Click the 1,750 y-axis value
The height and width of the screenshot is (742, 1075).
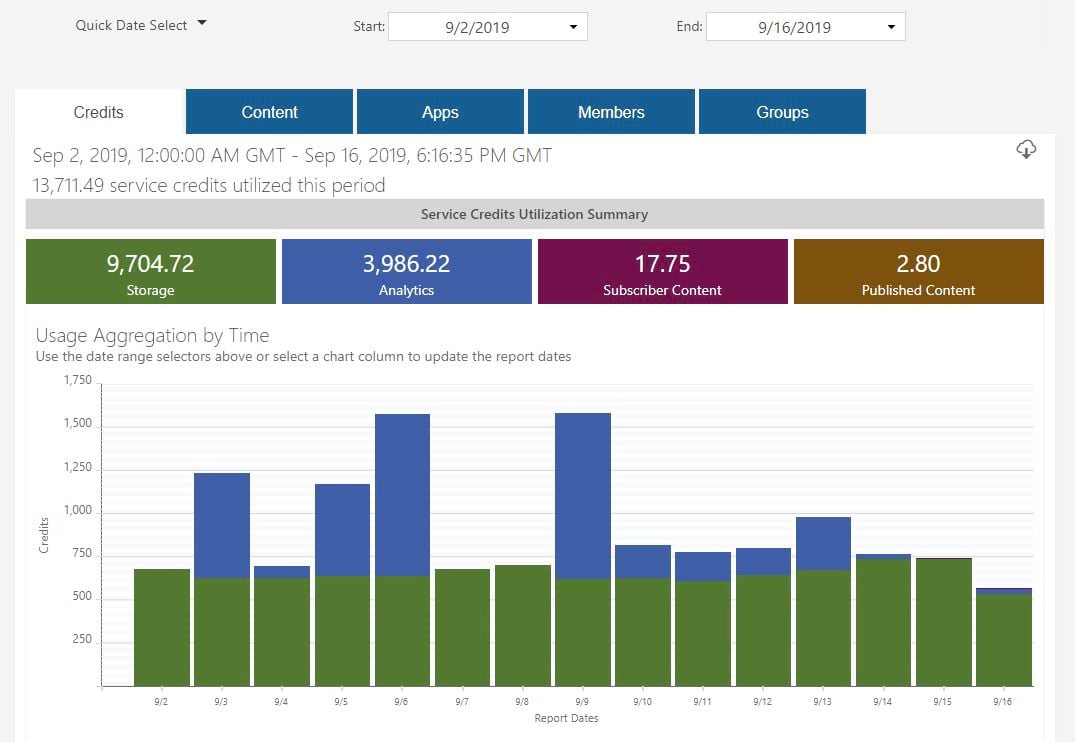[x=77, y=380]
